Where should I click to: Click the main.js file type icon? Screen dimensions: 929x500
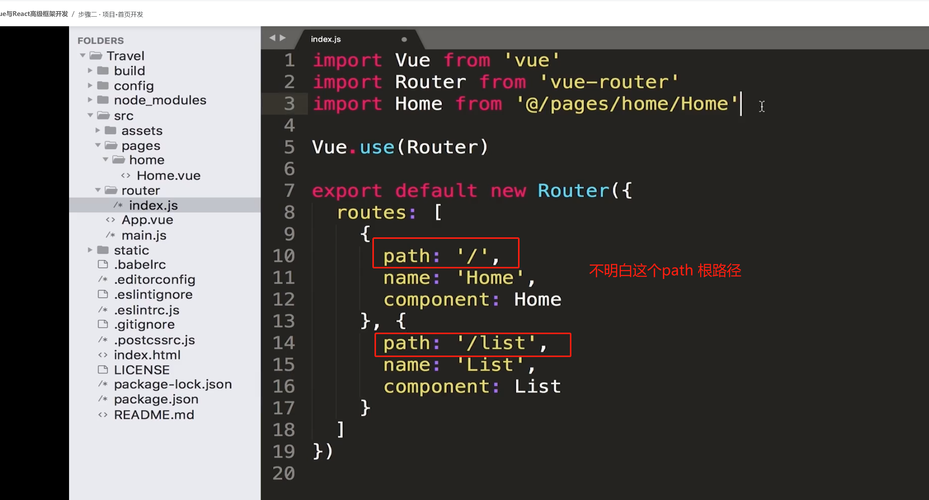[110, 235]
